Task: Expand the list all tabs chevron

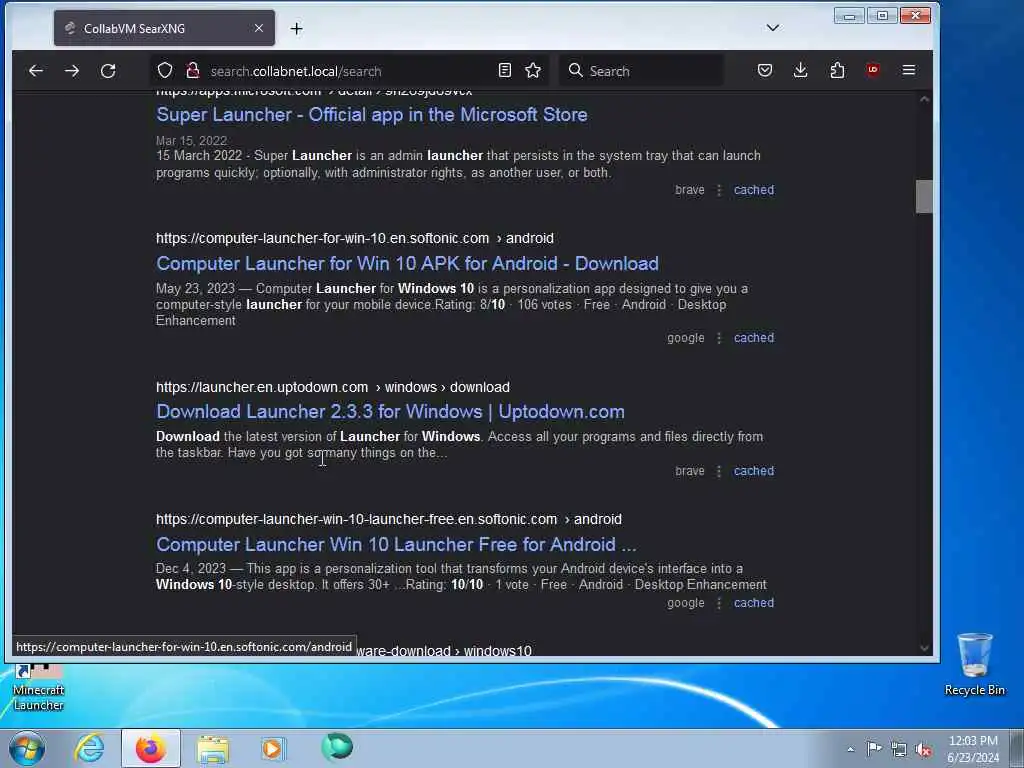Action: pos(773,28)
